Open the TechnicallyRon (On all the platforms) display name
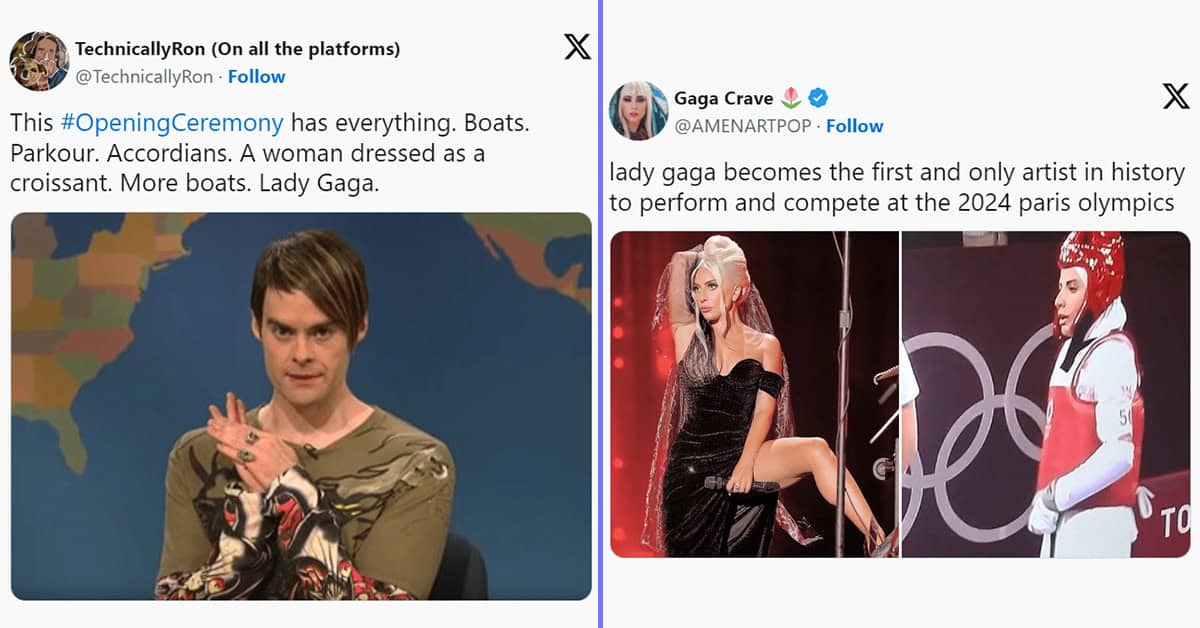 pyautogui.click(x=237, y=48)
